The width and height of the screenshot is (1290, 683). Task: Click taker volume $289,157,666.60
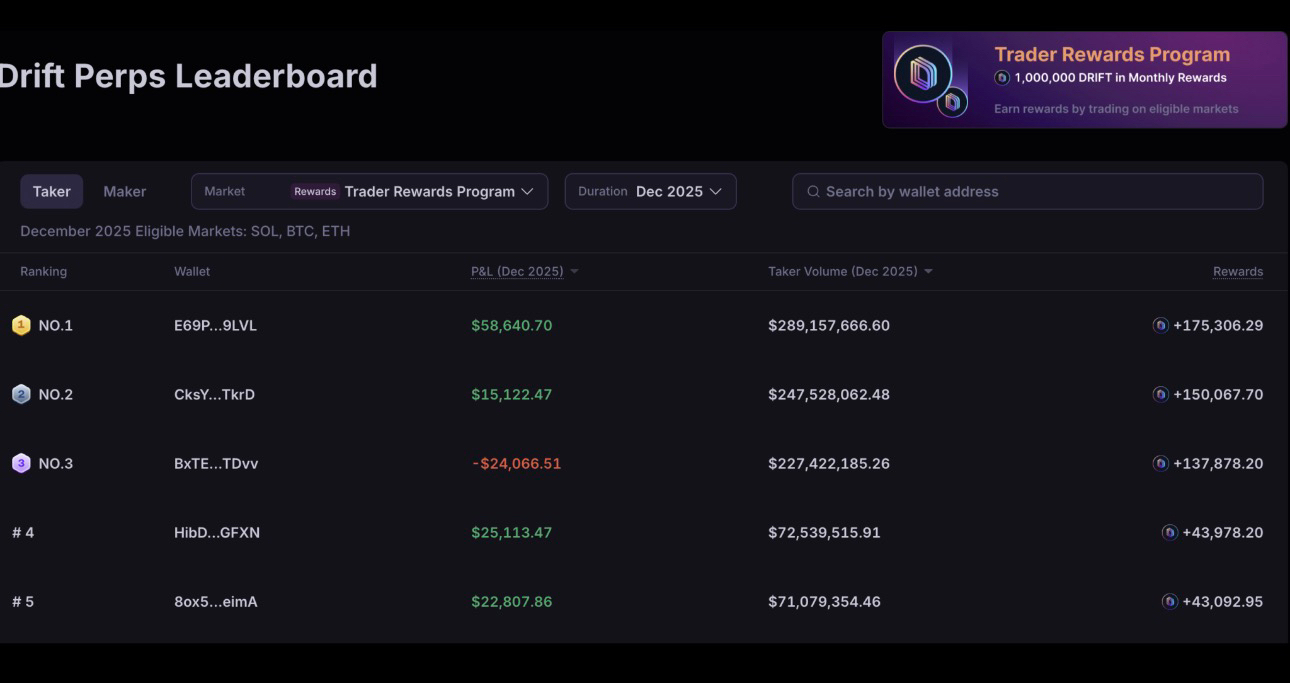point(828,325)
